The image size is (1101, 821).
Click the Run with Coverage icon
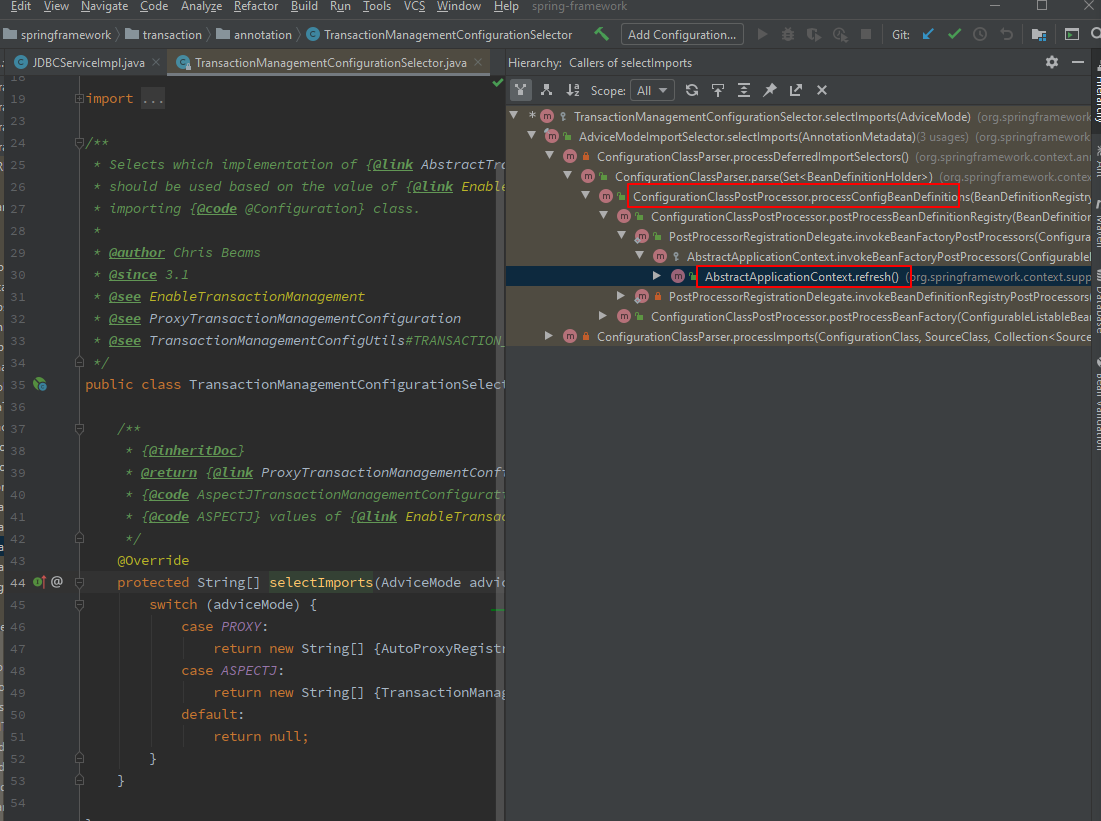pos(814,34)
